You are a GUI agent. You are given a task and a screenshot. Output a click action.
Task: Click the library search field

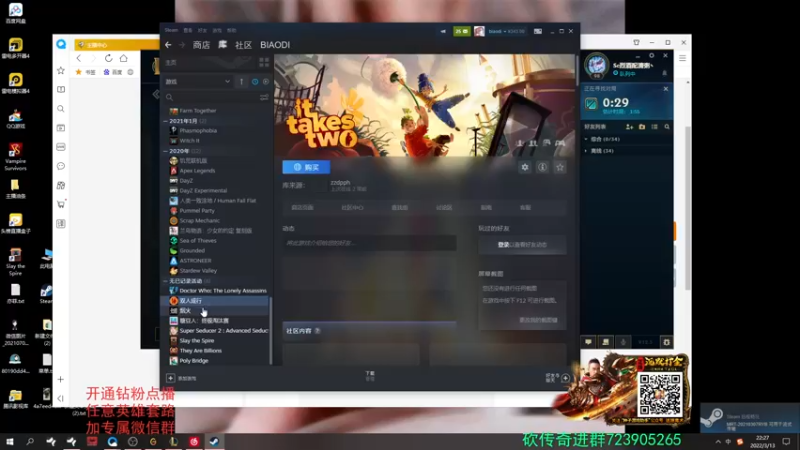pyautogui.click(x=212, y=97)
